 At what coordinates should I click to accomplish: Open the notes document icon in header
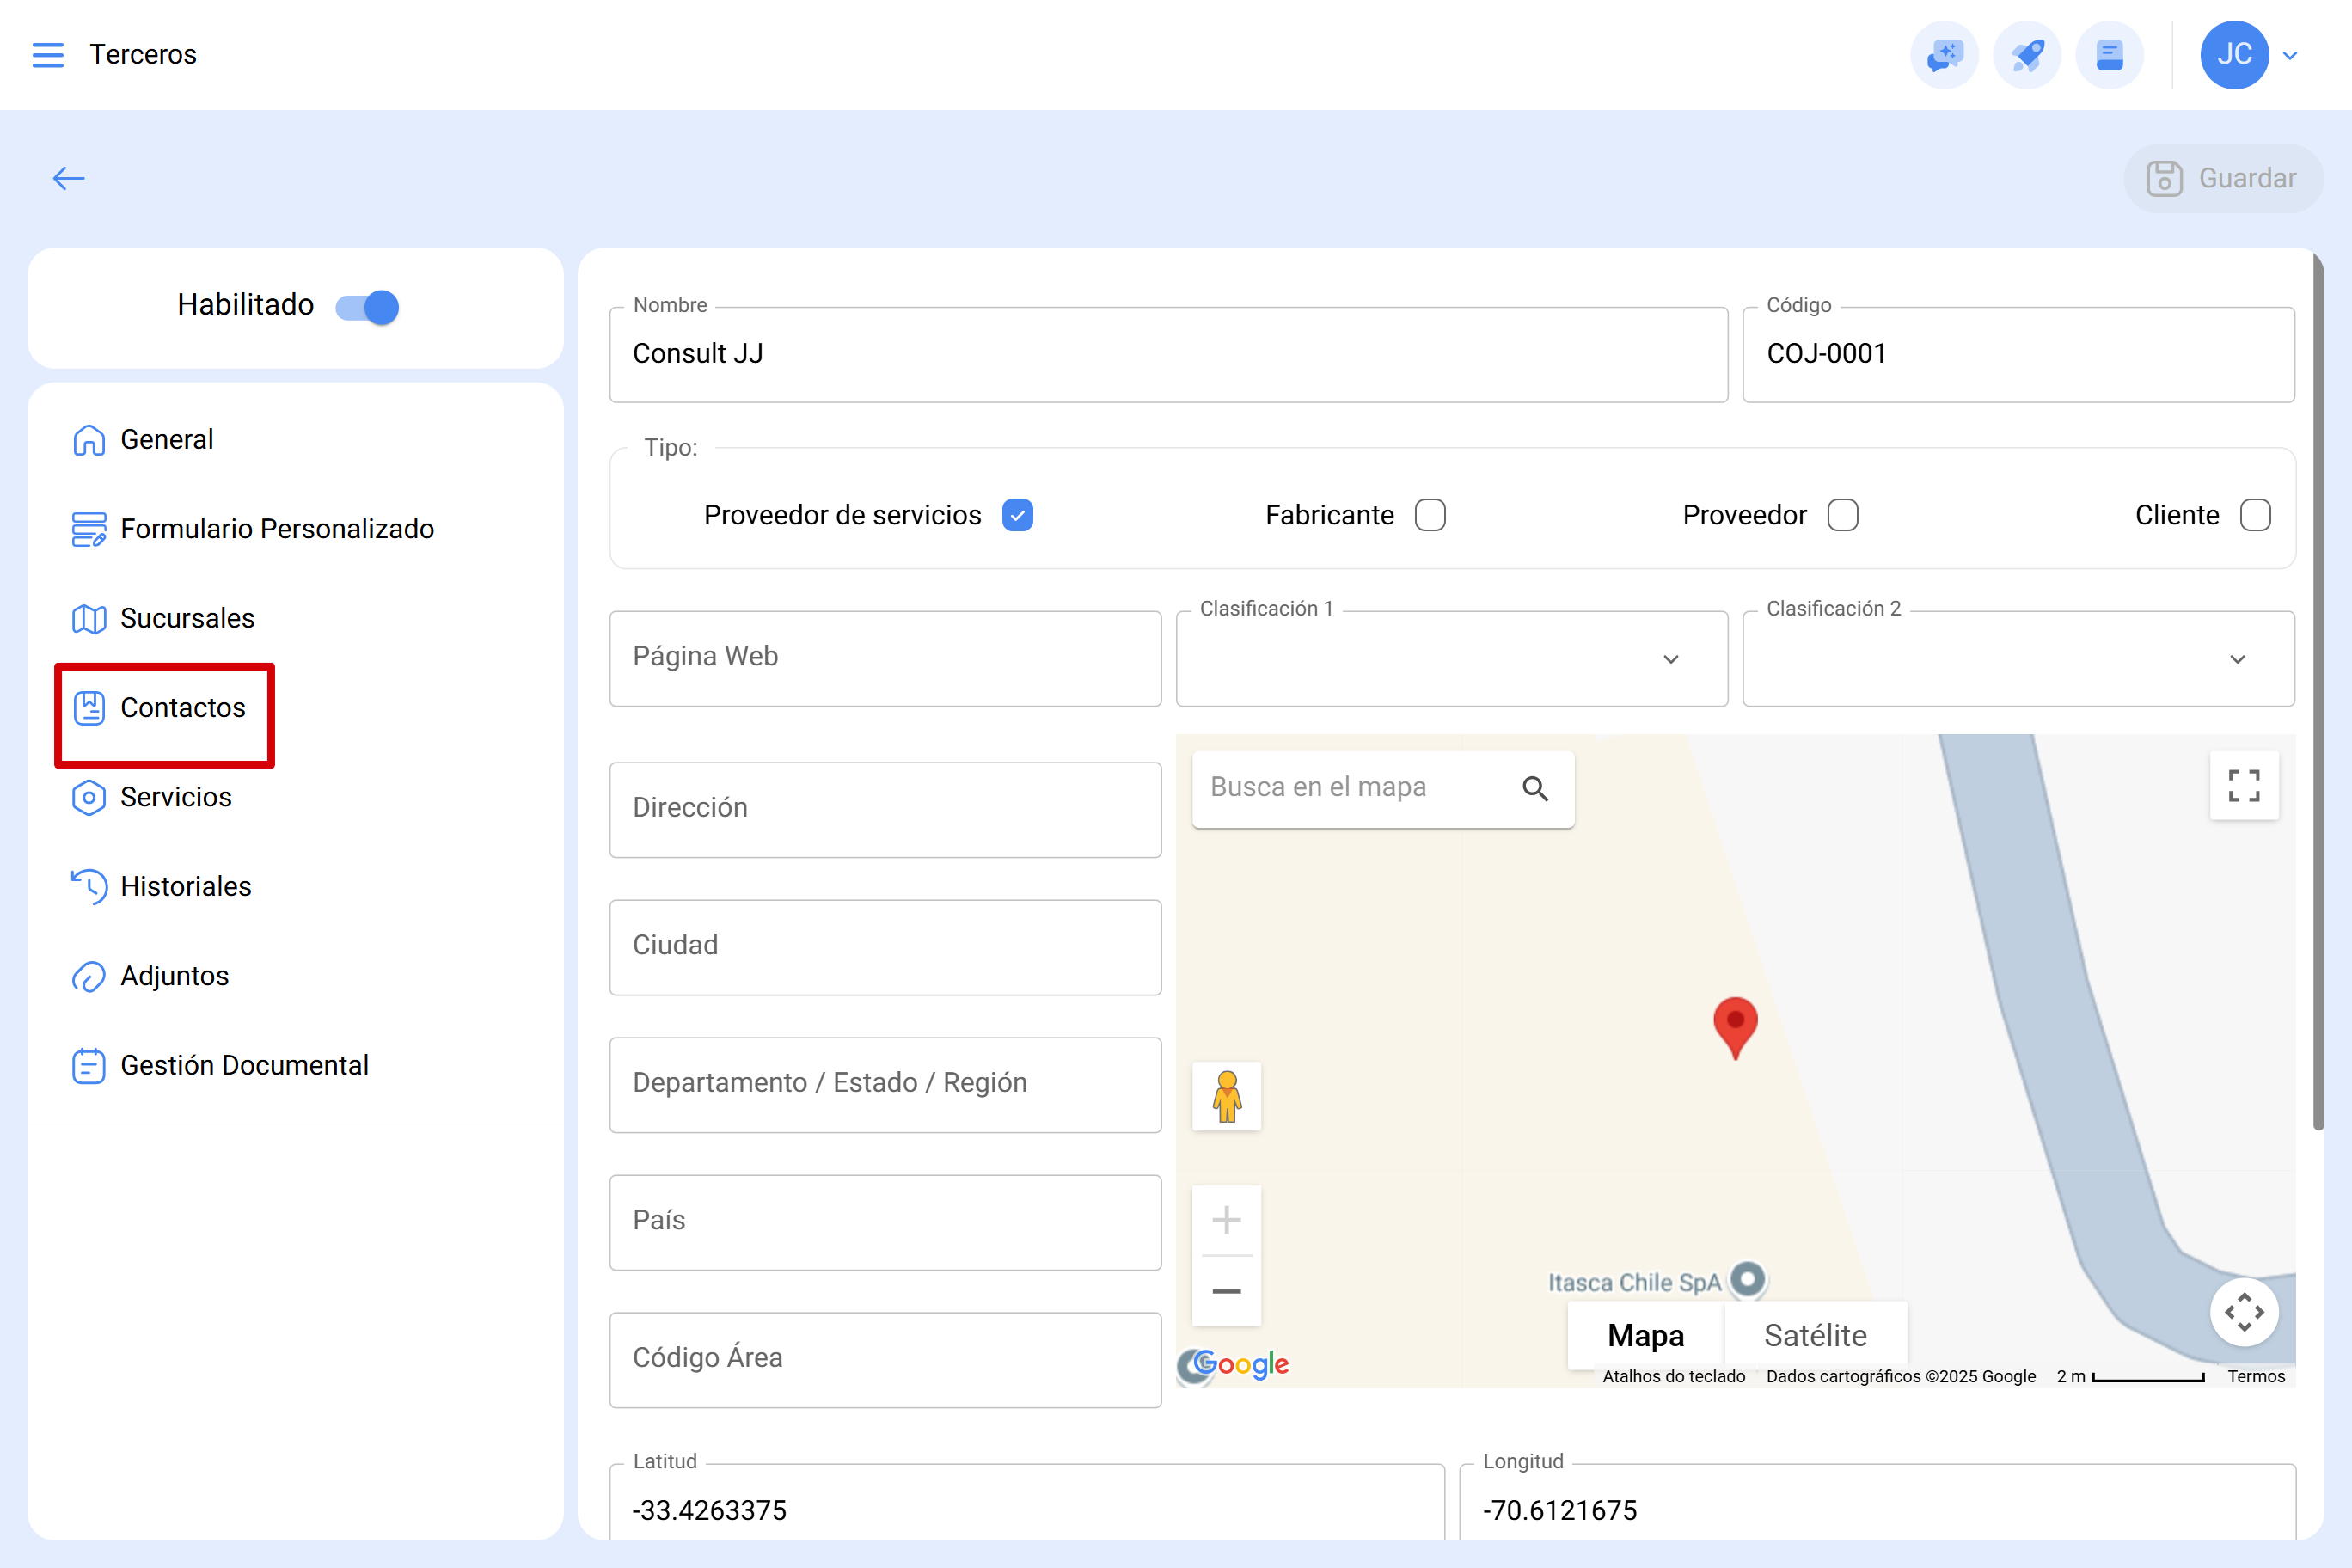pos(2109,55)
